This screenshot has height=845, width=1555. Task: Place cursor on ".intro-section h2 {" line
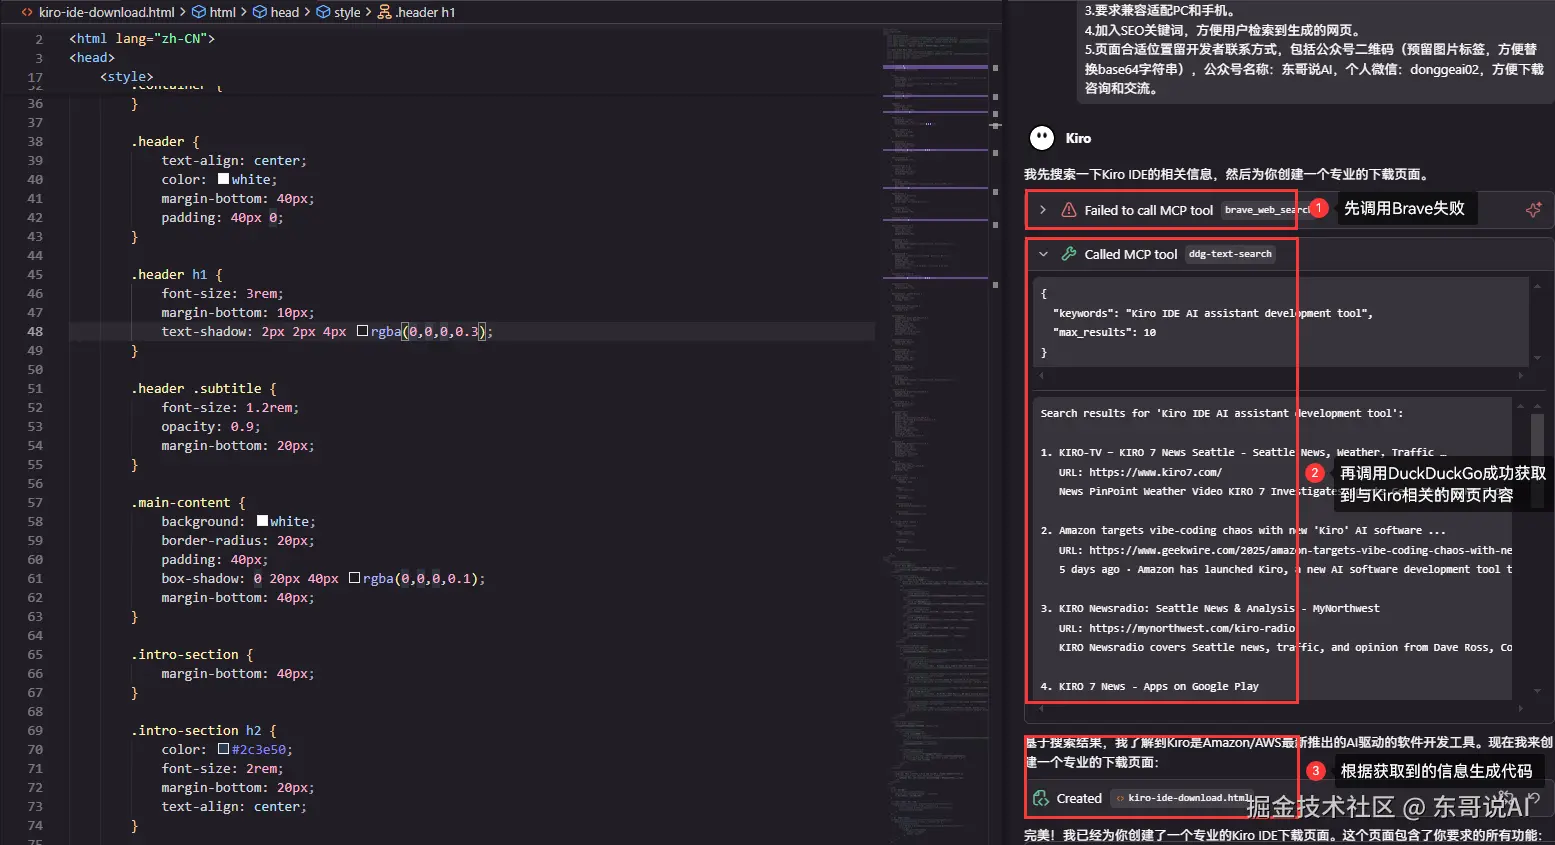(x=204, y=730)
